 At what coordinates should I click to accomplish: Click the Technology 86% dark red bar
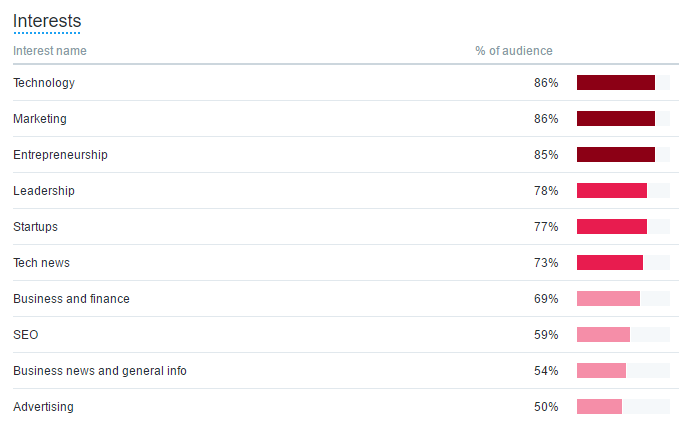click(616, 82)
